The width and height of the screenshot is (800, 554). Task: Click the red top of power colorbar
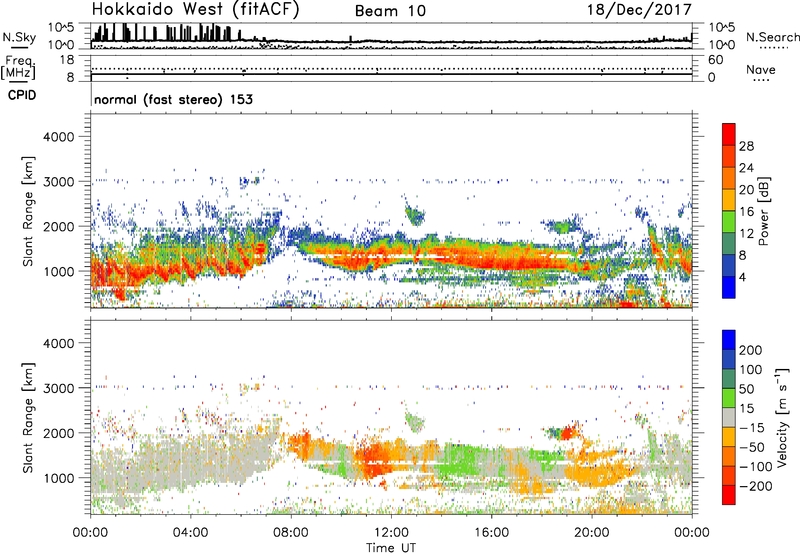[x=729, y=134]
